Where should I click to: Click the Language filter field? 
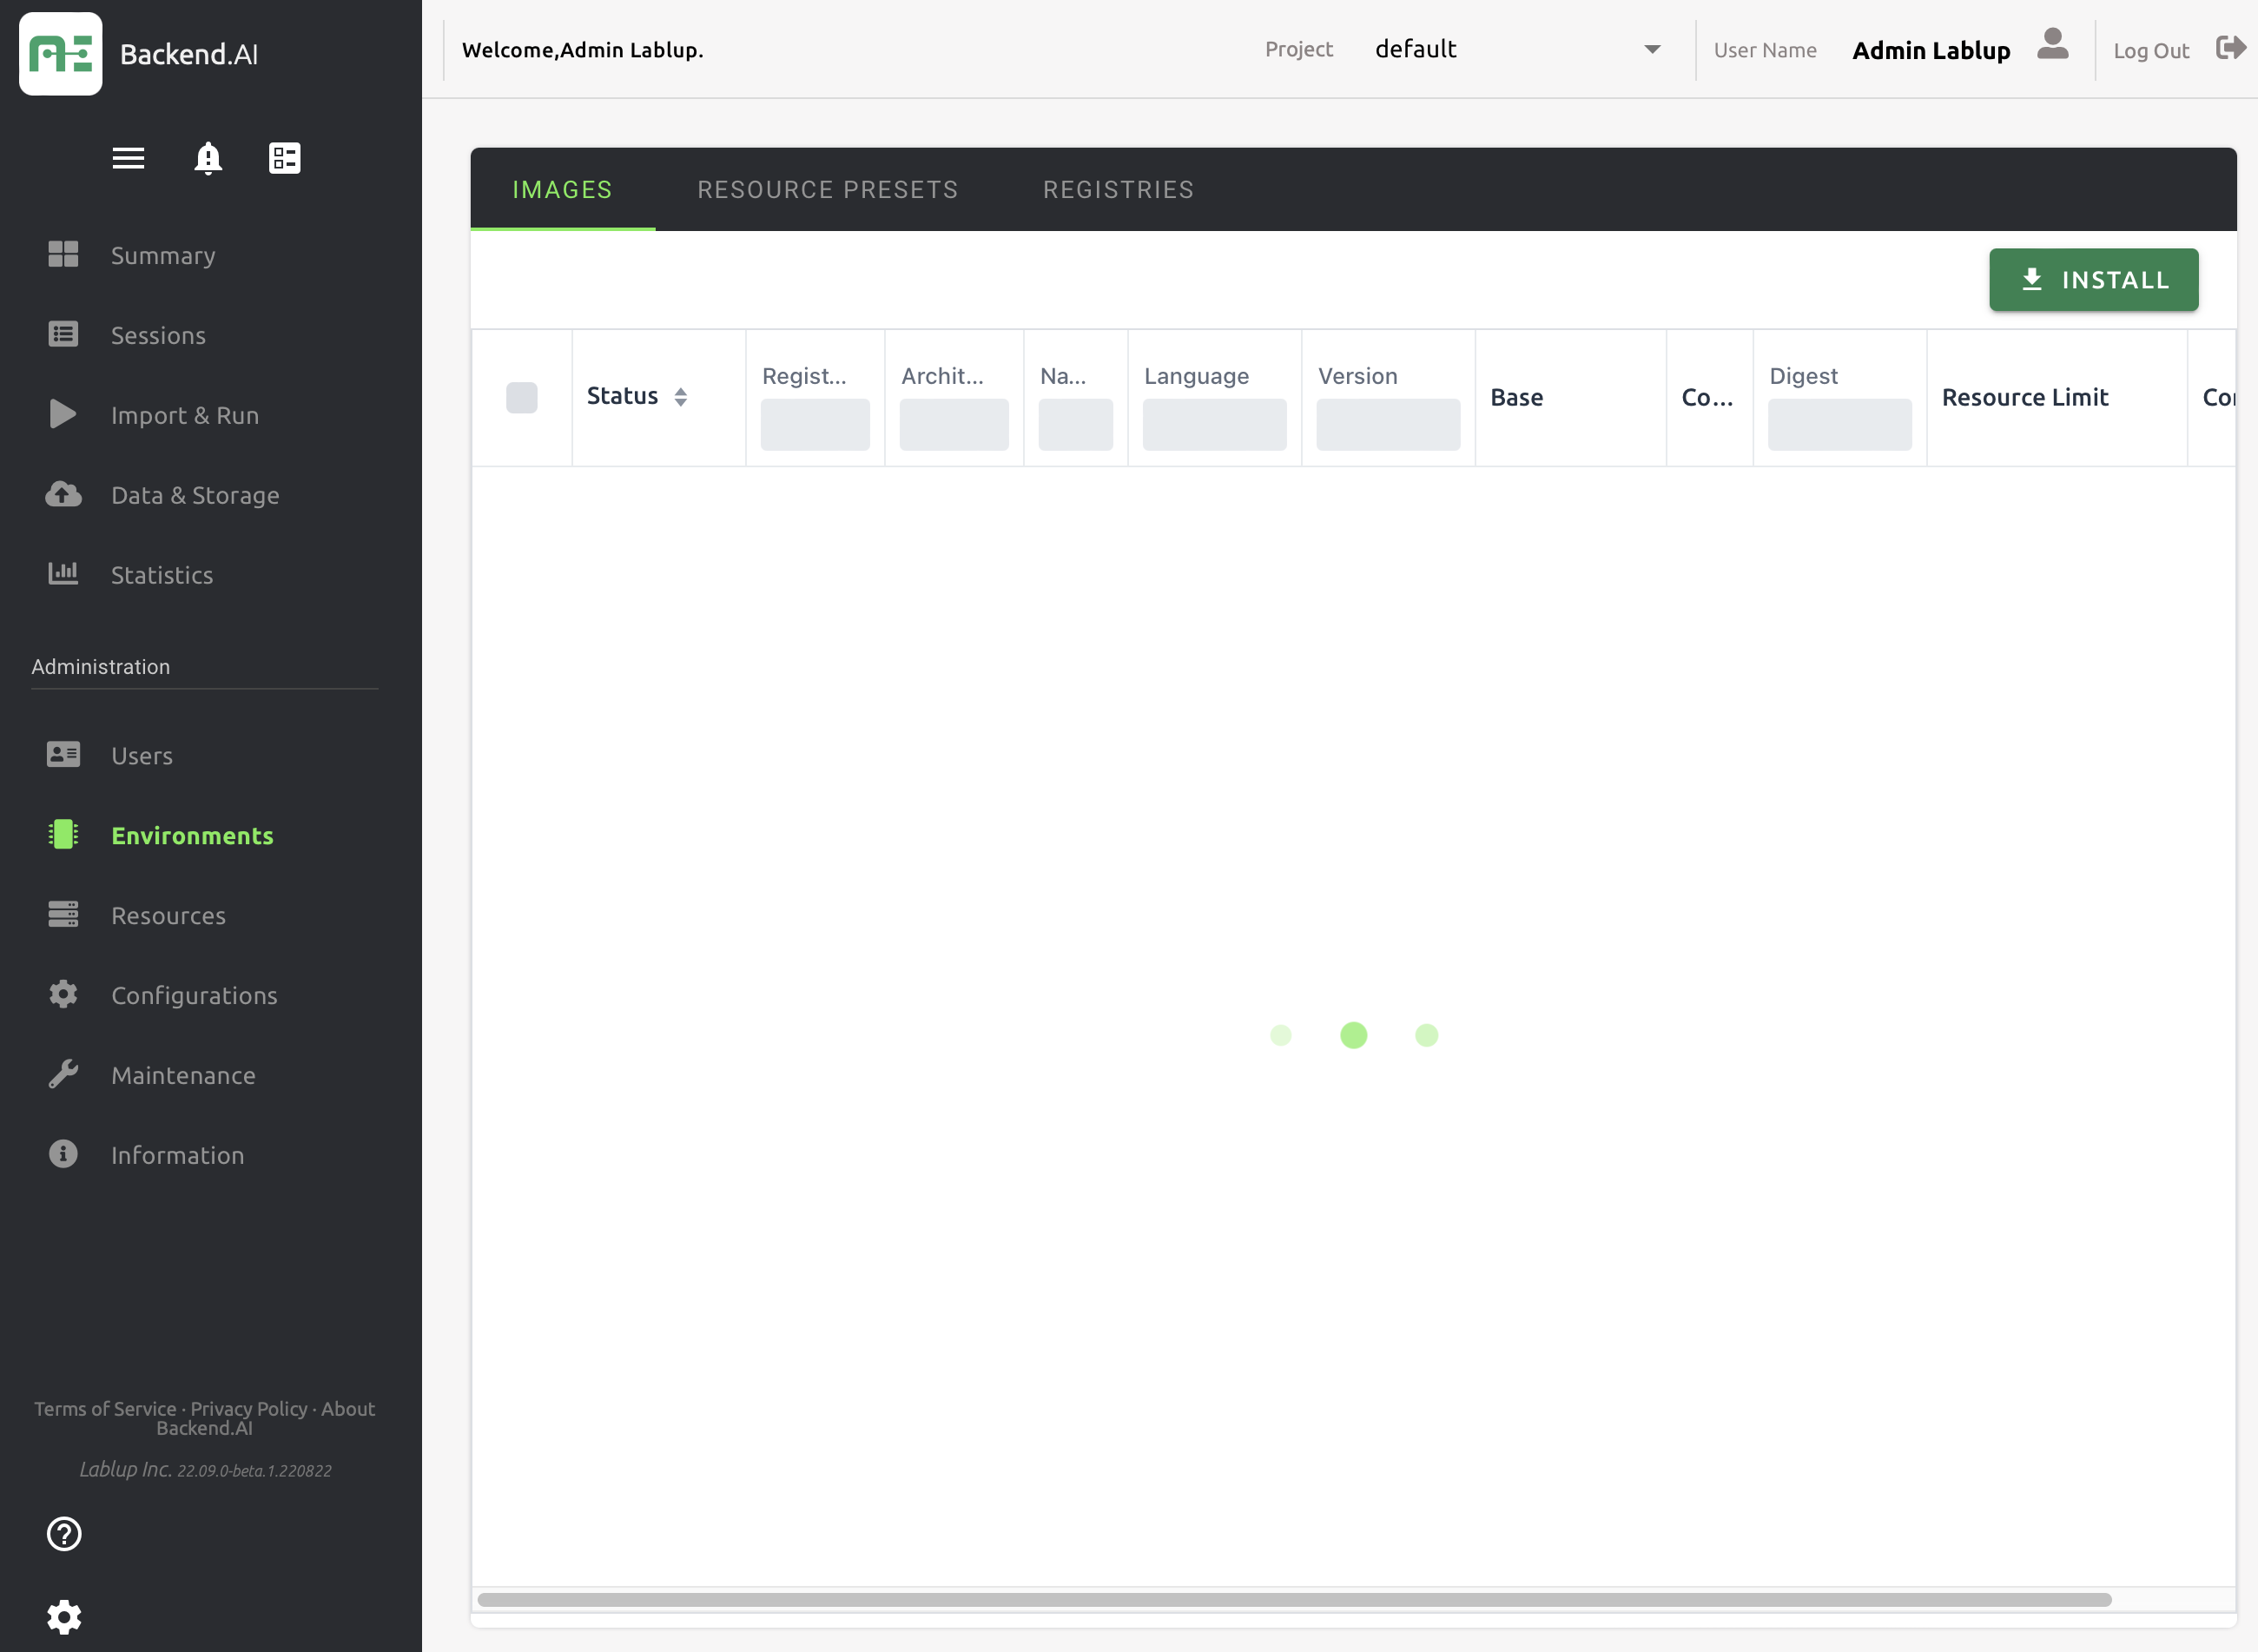coord(1213,424)
